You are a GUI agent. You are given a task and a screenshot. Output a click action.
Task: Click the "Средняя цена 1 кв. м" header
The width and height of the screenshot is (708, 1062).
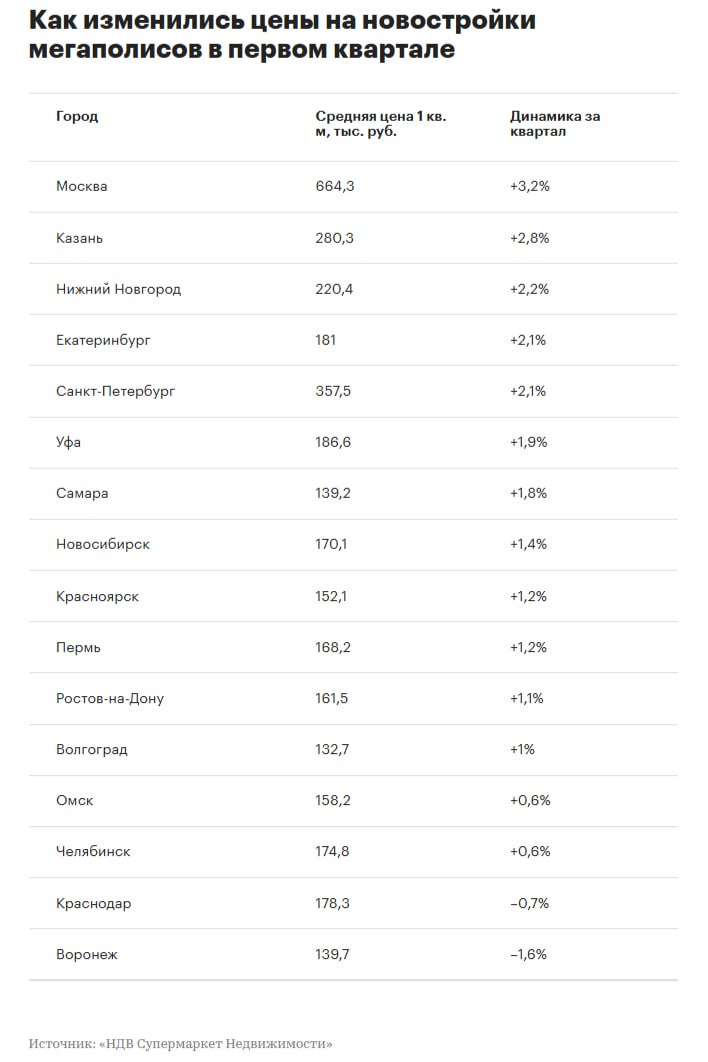(381, 124)
